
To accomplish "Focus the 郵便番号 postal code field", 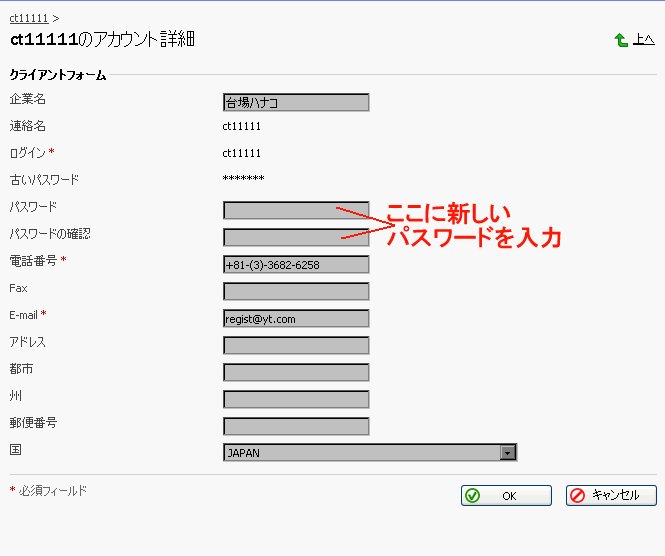I will (296, 426).
